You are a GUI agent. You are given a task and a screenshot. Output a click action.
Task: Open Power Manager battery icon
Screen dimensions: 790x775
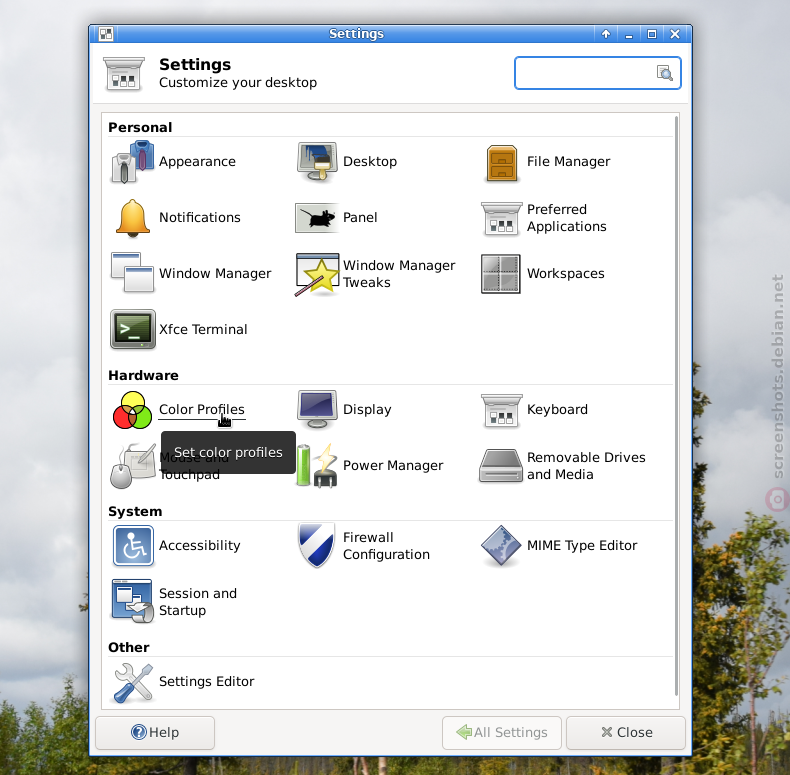pyautogui.click(x=317, y=465)
